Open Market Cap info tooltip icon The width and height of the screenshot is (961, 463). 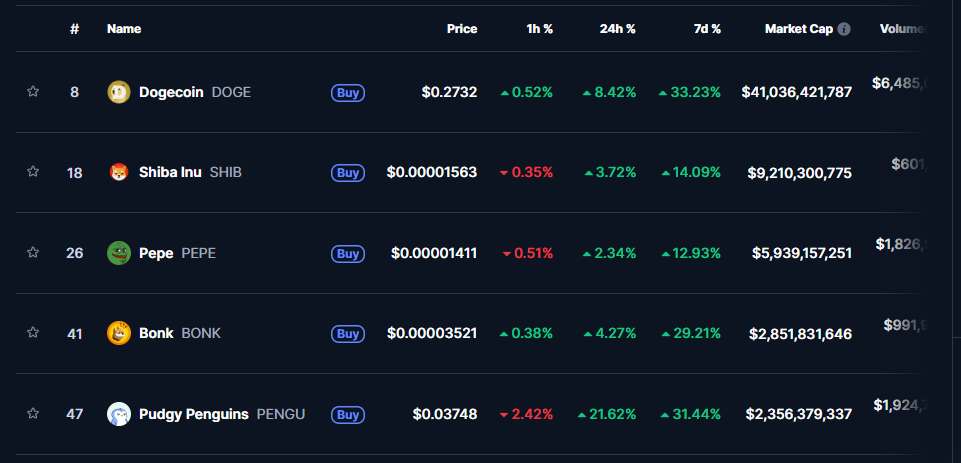pos(845,29)
